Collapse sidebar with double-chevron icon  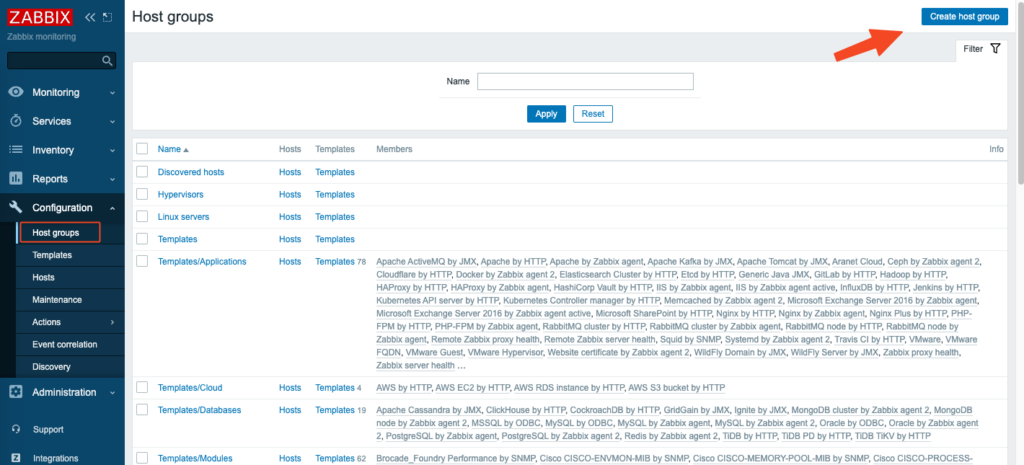click(x=90, y=17)
